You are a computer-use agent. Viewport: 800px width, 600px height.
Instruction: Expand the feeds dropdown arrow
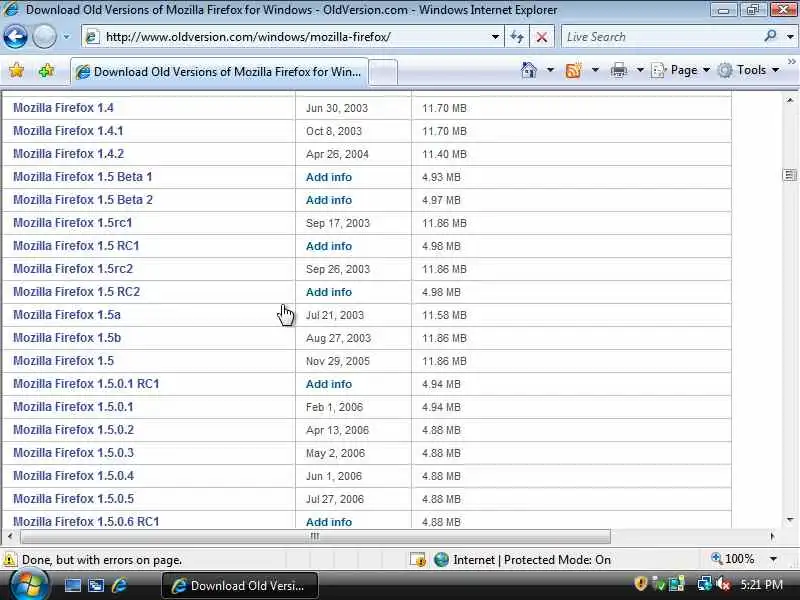595,70
